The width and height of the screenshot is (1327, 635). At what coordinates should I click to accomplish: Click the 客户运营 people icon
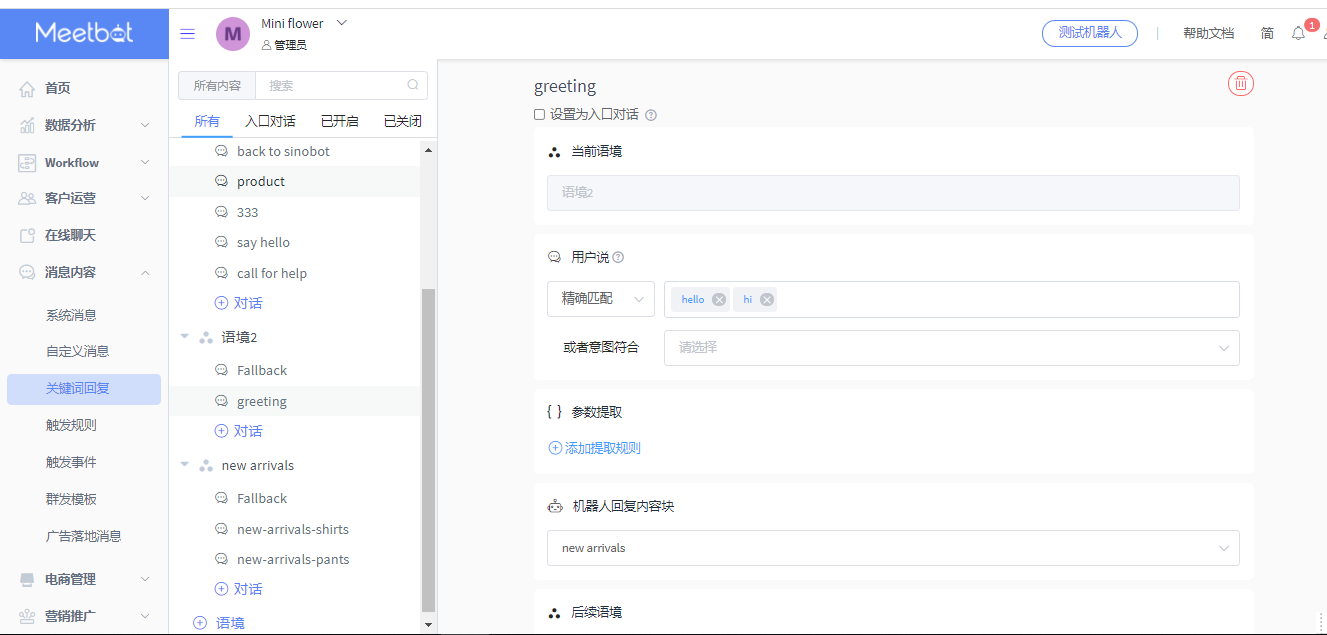tap(27, 198)
